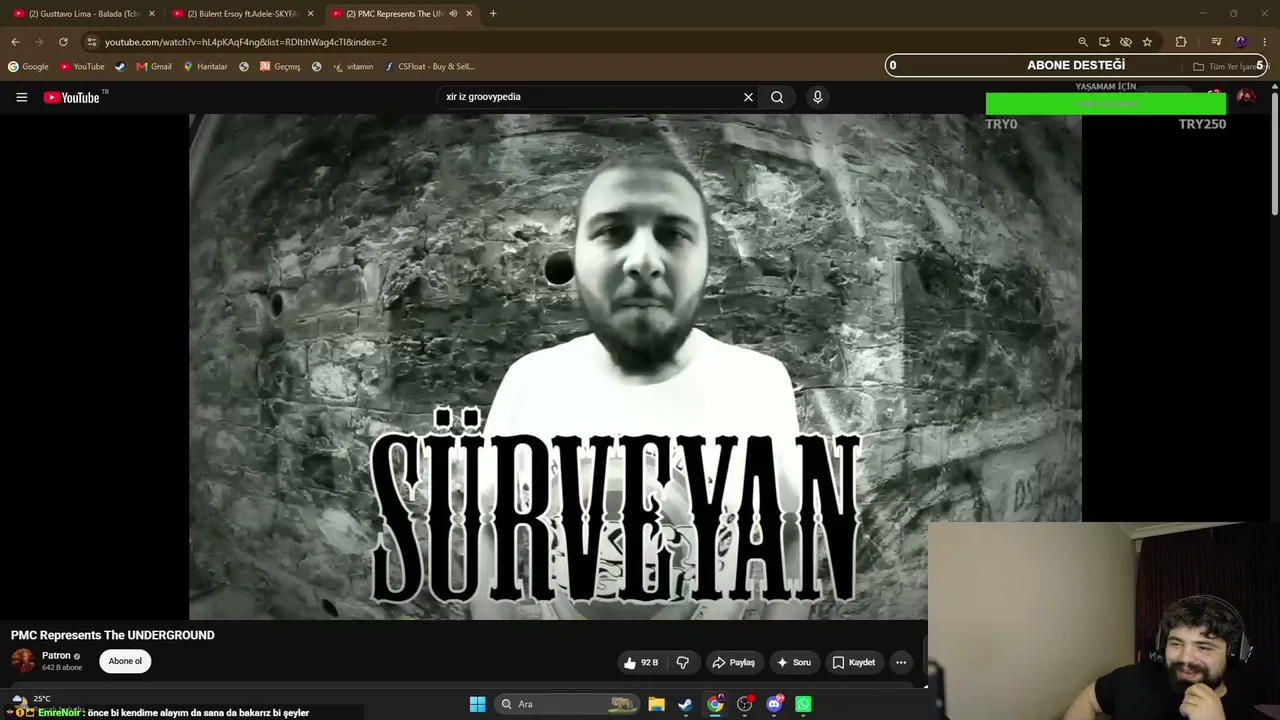The width and height of the screenshot is (1280, 720).
Task: Select the YouTube URL in address bar
Action: [245, 42]
